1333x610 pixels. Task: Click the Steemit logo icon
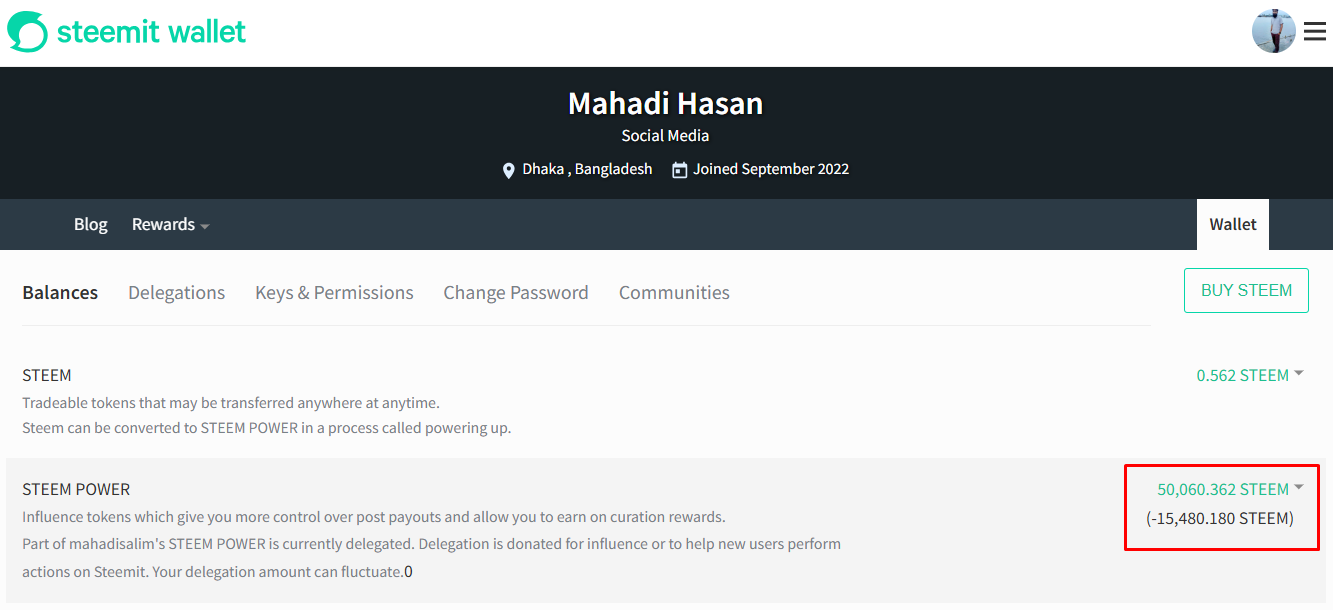27,32
